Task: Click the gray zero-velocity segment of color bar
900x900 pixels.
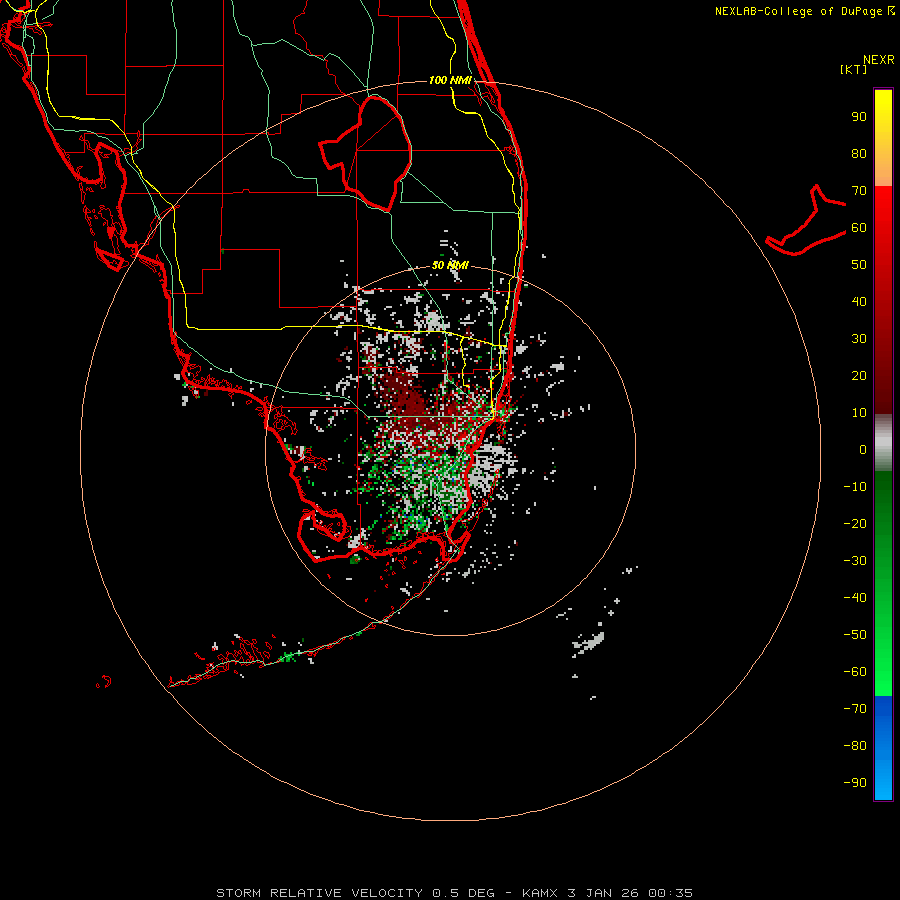Action: click(883, 443)
